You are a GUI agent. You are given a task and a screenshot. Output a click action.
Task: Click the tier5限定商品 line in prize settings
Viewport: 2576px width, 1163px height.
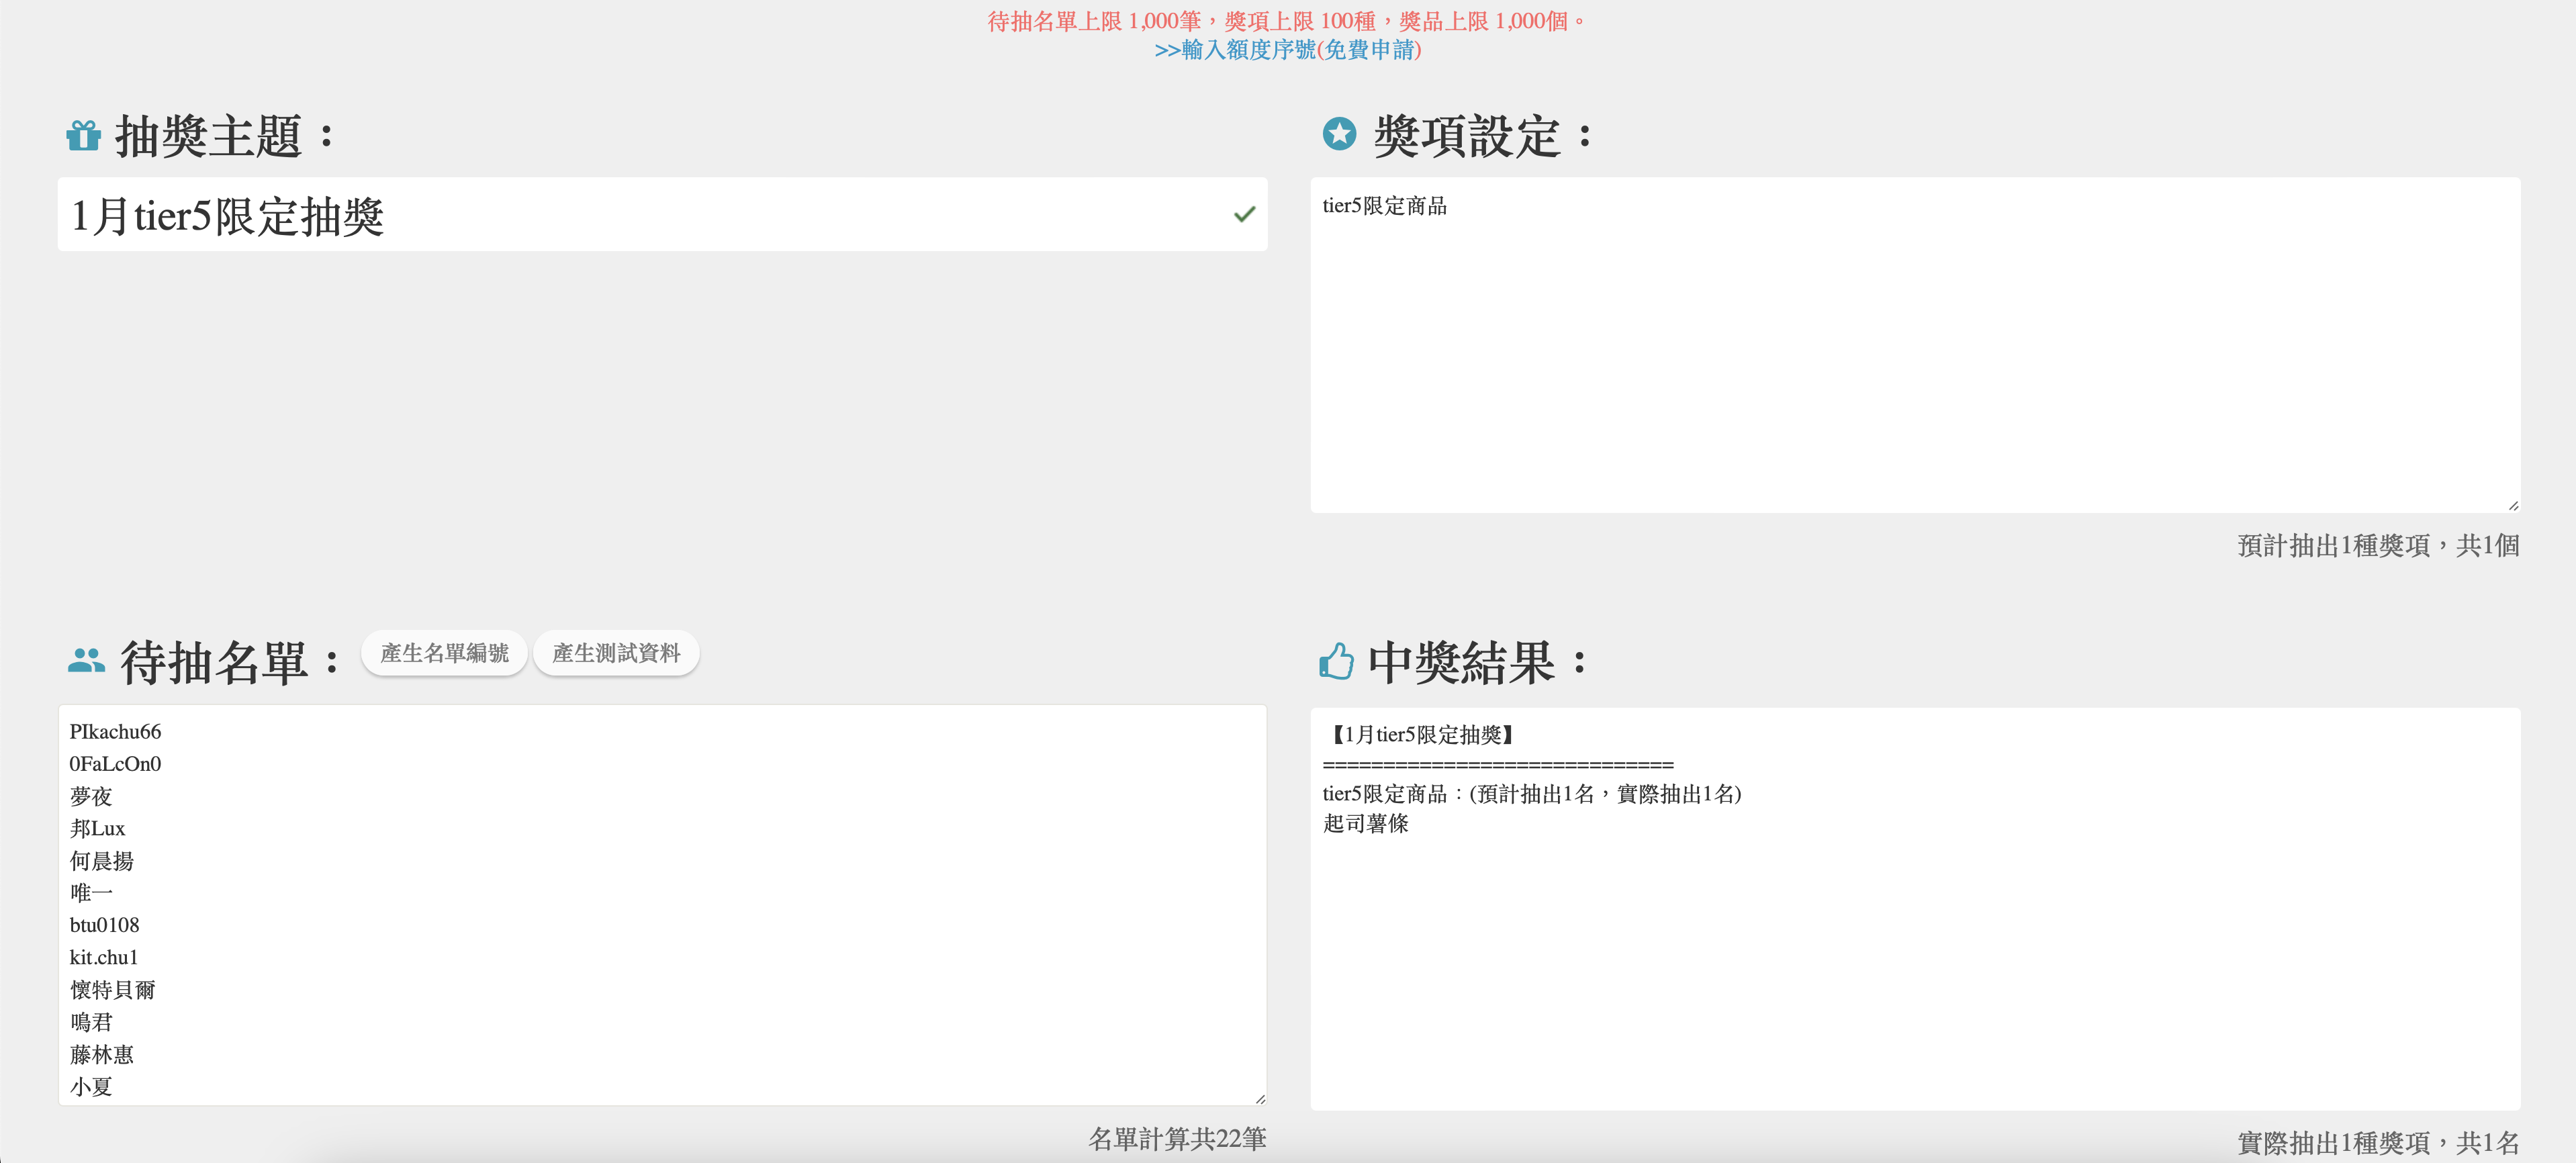pyautogui.click(x=1384, y=206)
